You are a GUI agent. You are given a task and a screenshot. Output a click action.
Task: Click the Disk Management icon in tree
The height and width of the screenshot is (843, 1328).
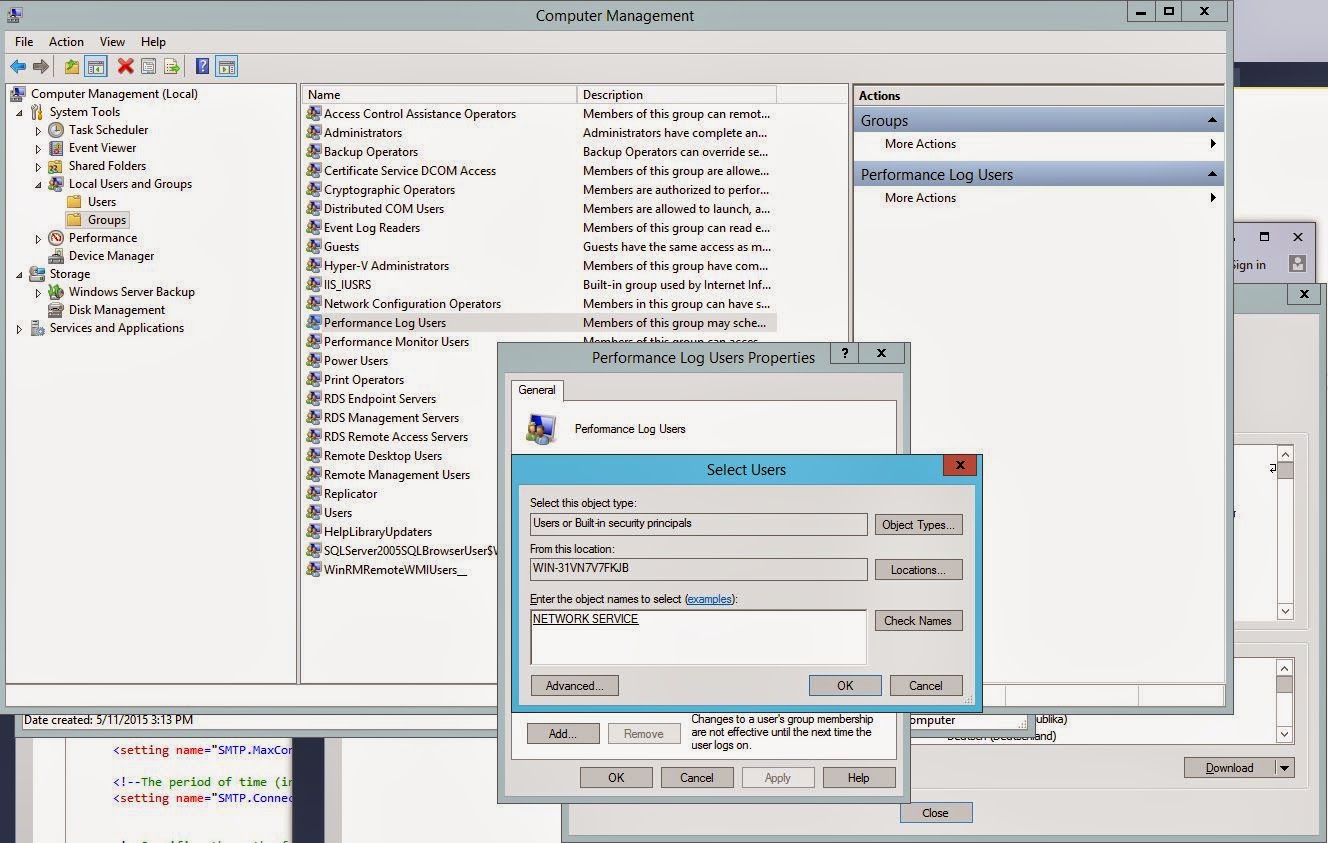coord(57,310)
